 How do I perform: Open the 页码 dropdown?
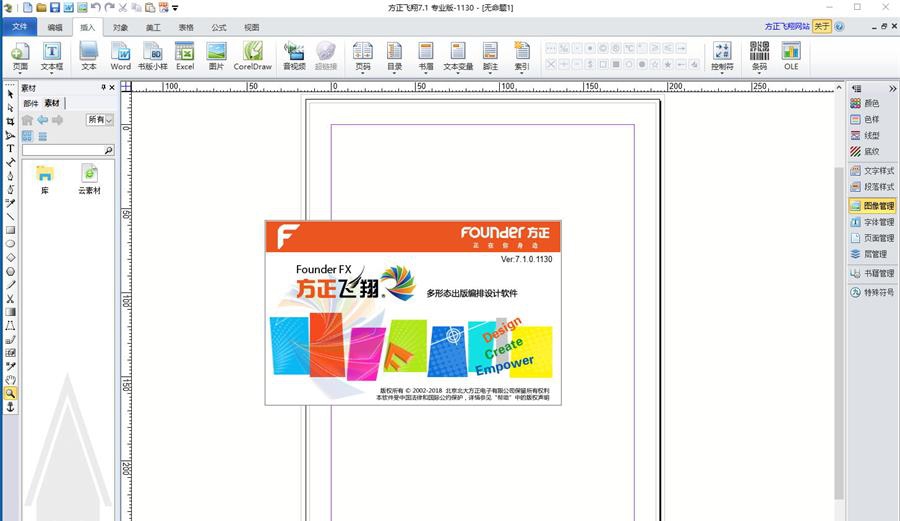point(362,73)
